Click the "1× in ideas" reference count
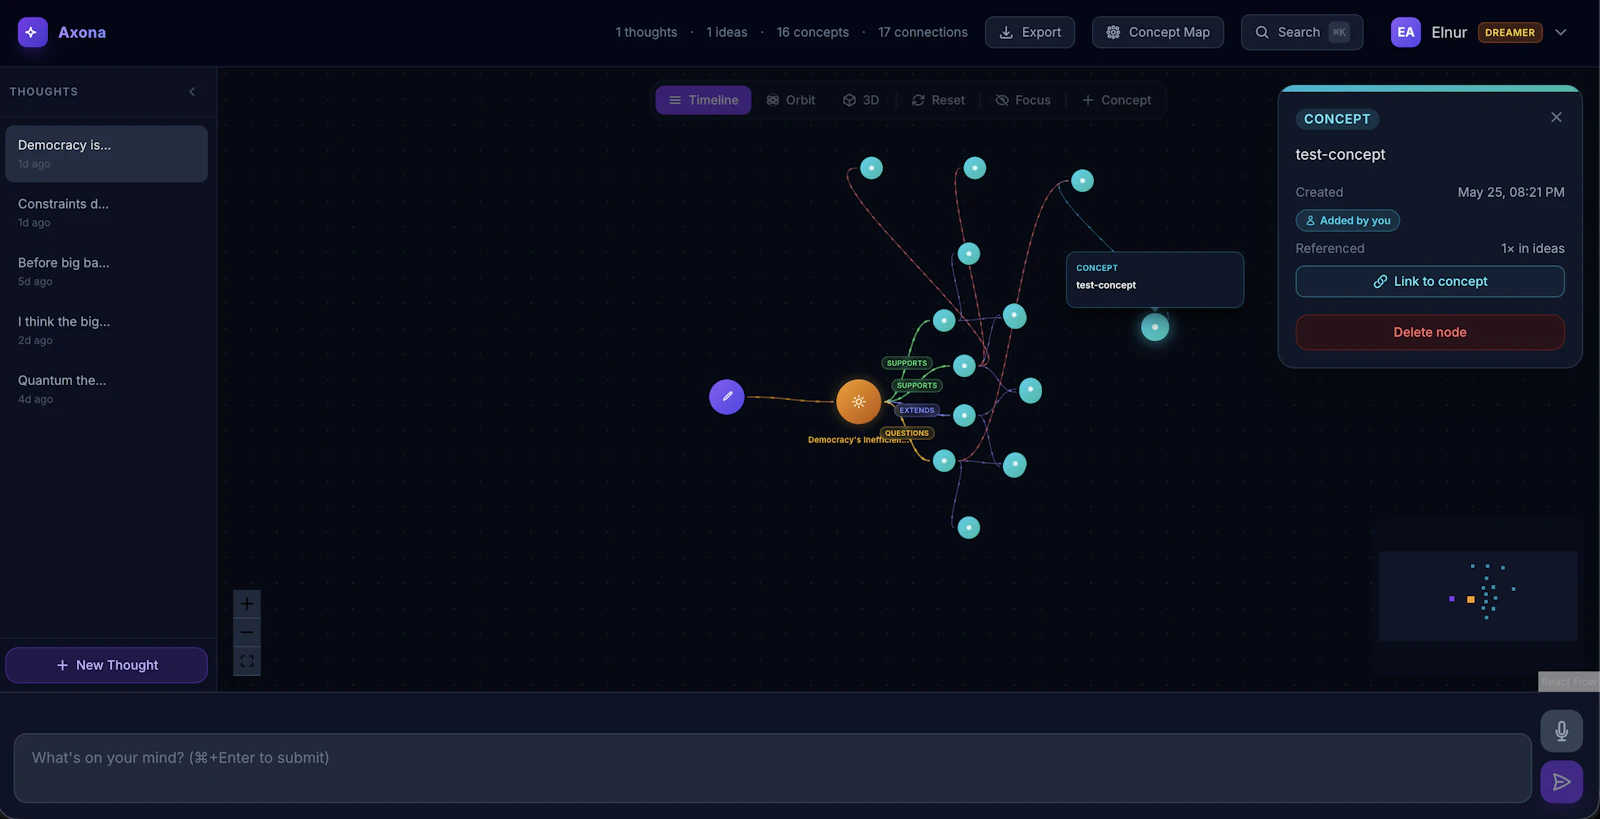The height and width of the screenshot is (819, 1600). point(1532,248)
